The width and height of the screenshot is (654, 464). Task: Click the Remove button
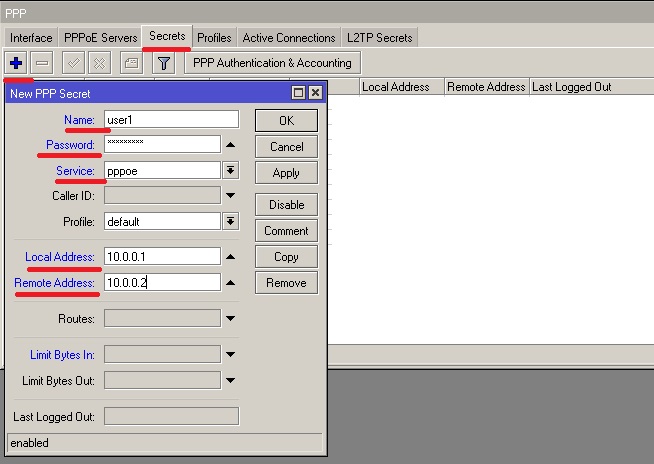click(x=287, y=283)
